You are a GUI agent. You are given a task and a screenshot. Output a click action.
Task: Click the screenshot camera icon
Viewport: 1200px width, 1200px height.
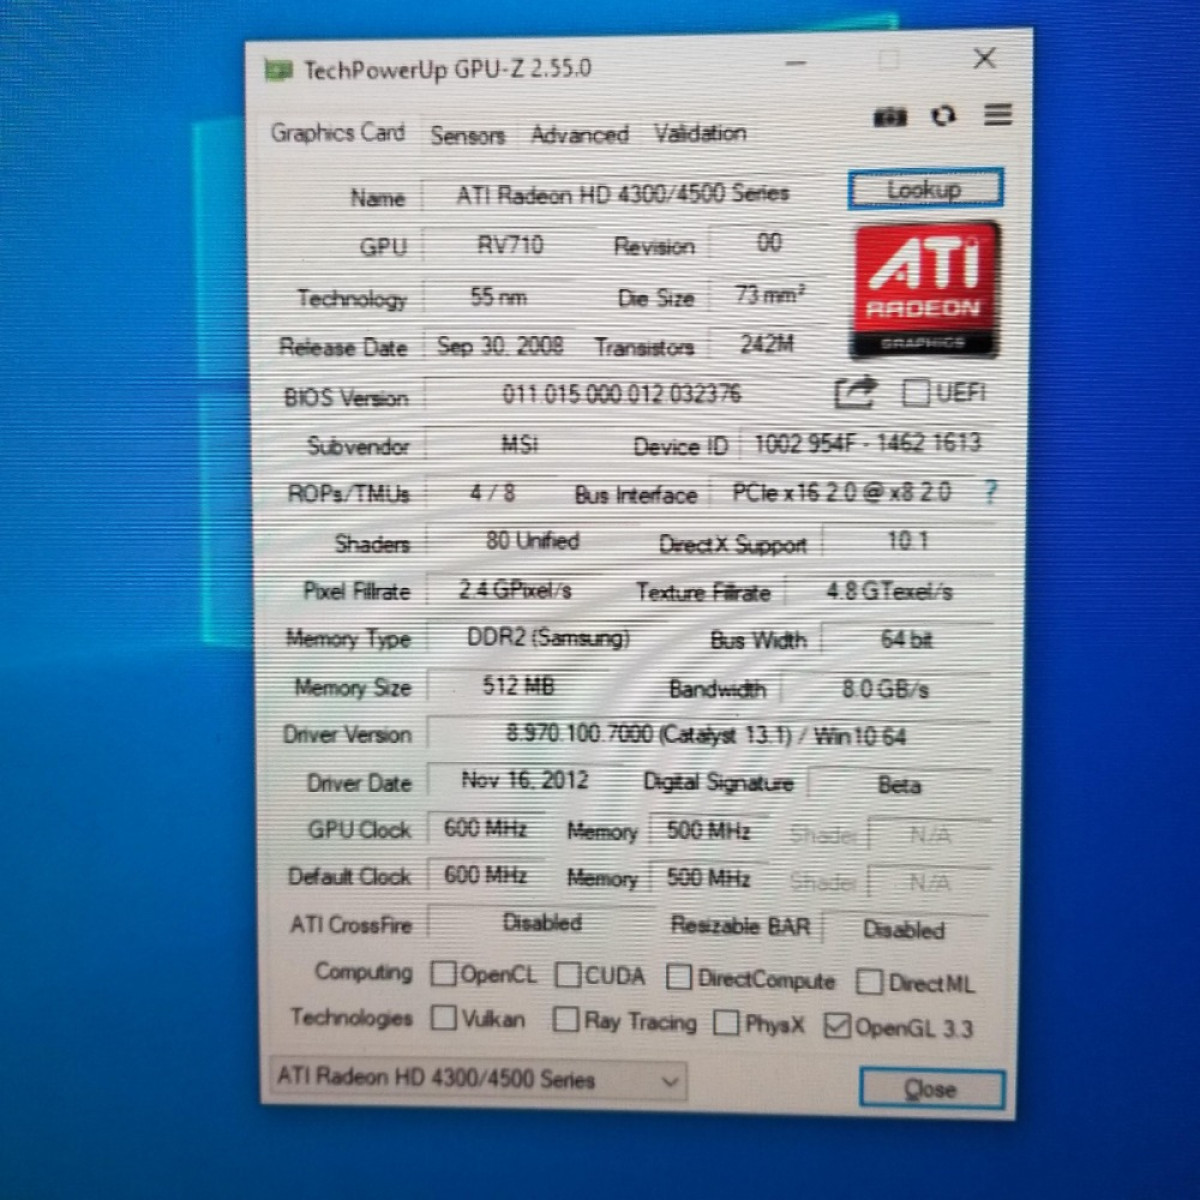coord(890,117)
